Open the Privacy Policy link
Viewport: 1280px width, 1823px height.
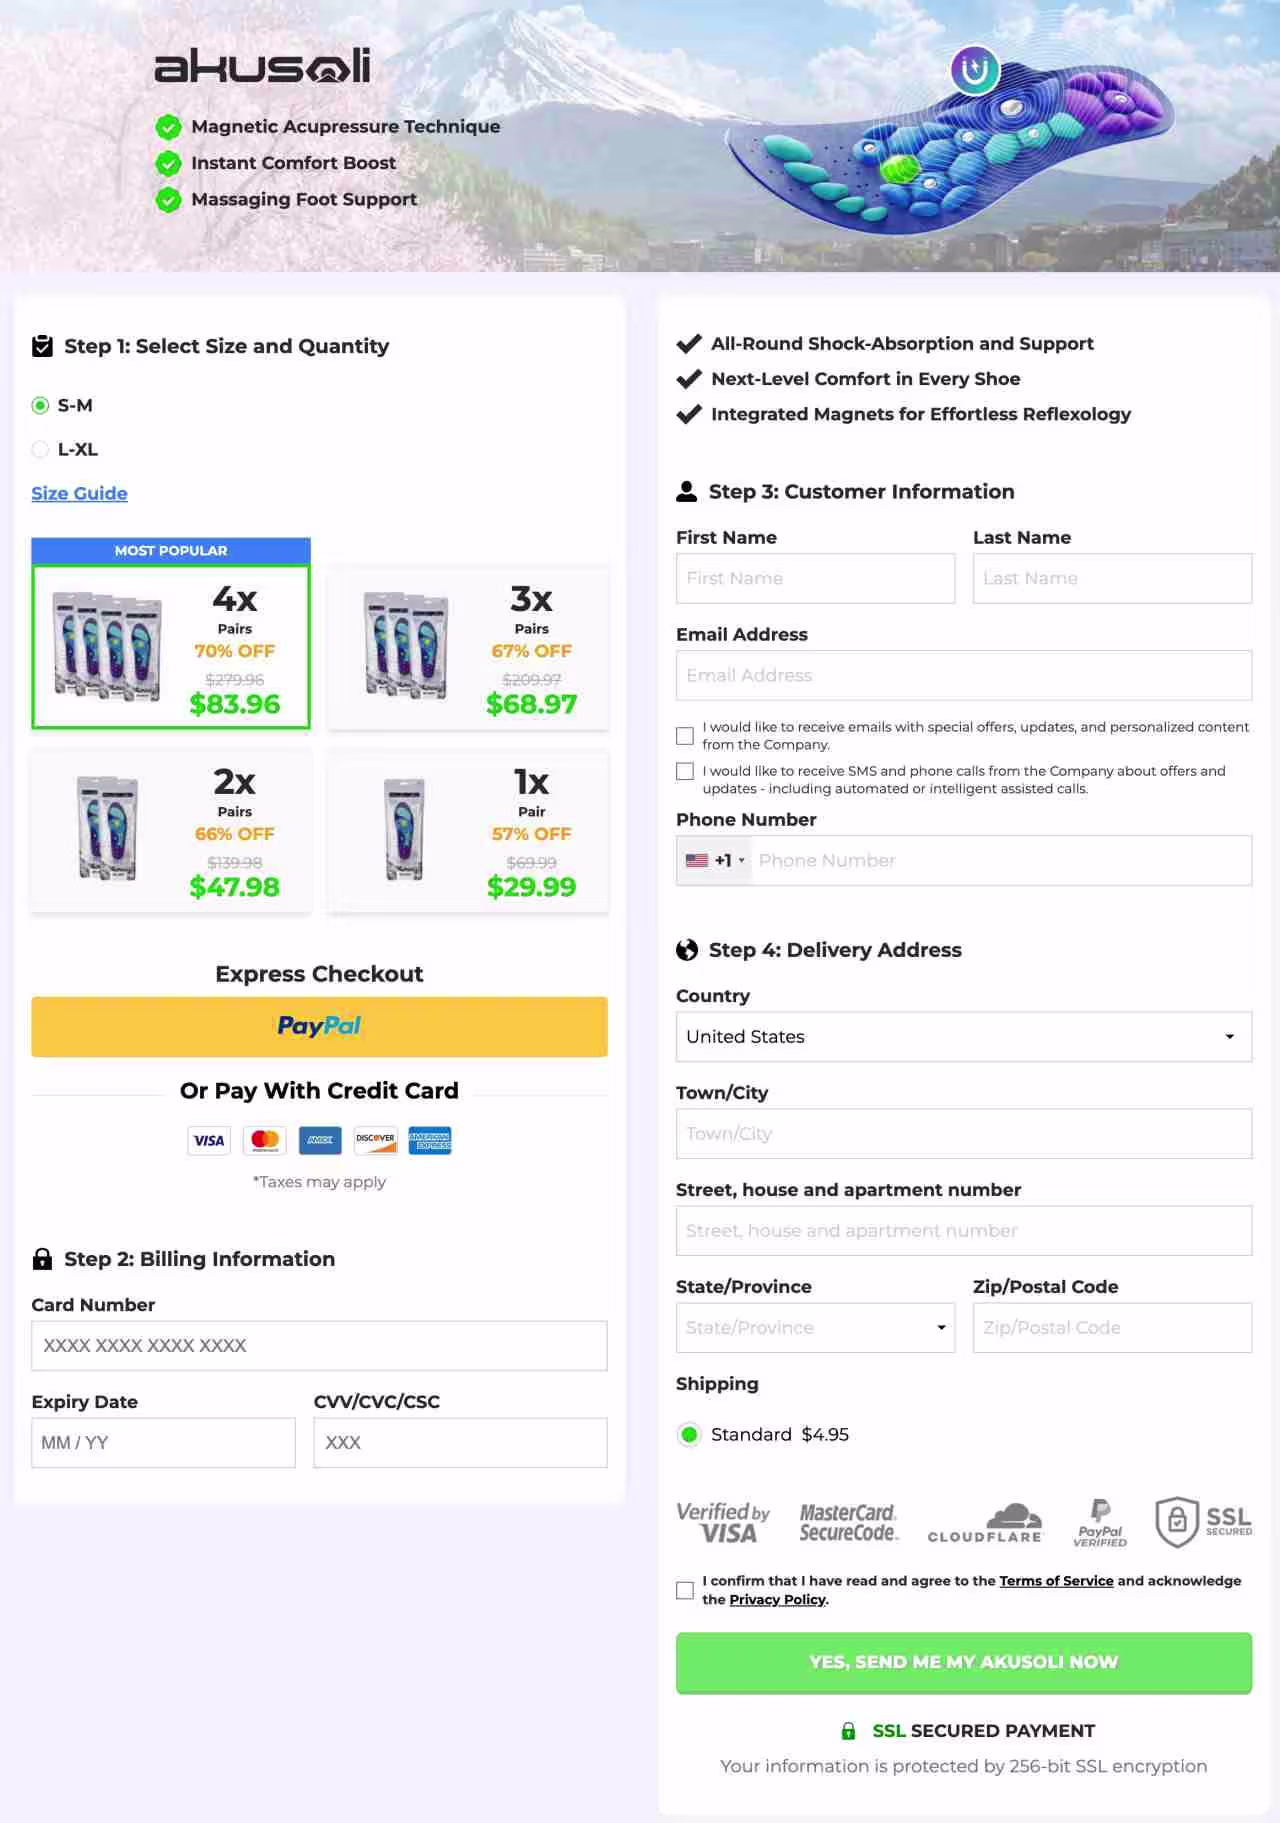778,1600
